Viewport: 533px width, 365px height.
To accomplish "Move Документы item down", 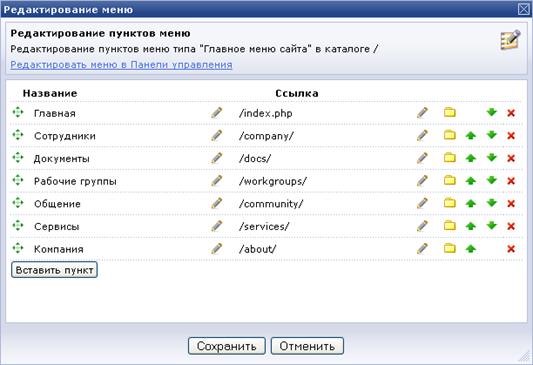I will (x=492, y=157).
